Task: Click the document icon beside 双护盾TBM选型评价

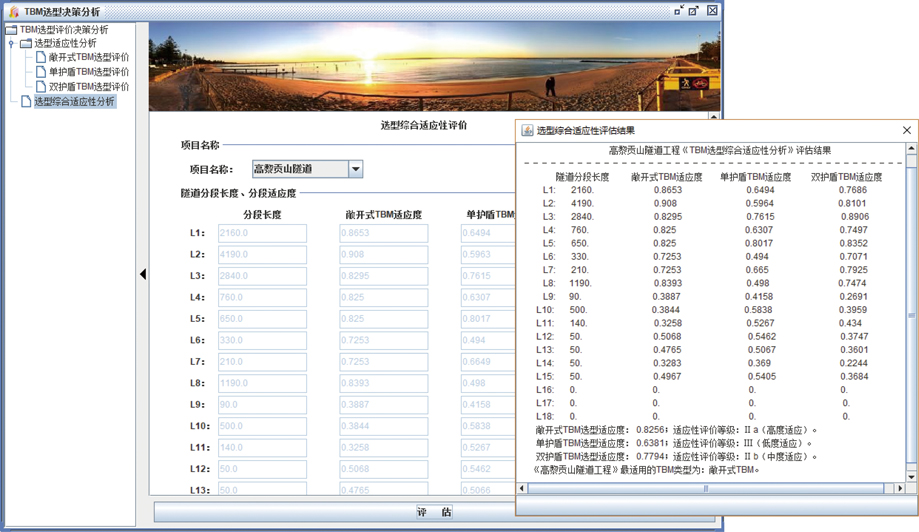Action: 41,87
